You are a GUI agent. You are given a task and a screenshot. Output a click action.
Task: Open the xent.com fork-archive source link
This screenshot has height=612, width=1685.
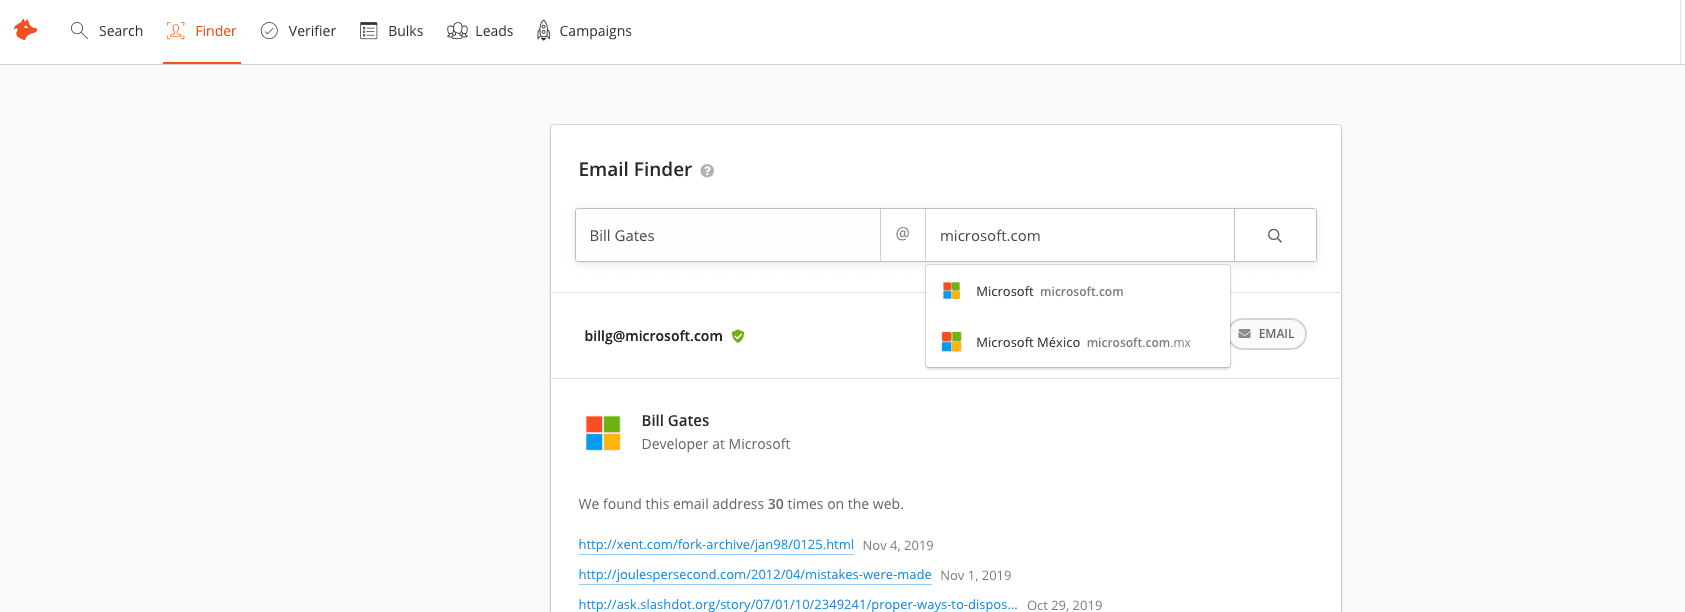click(716, 545)
